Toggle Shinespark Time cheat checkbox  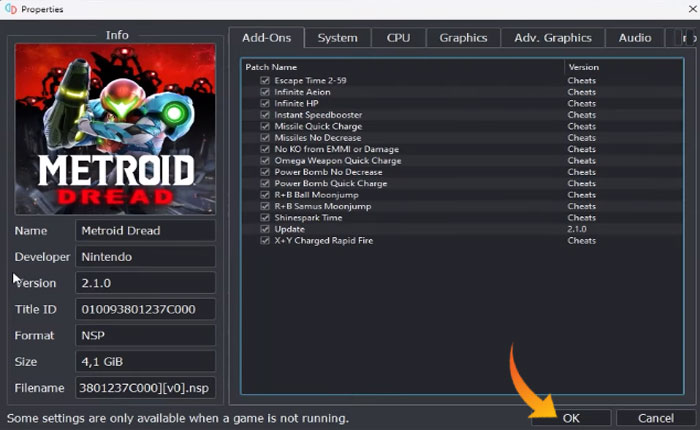[265, 218]
